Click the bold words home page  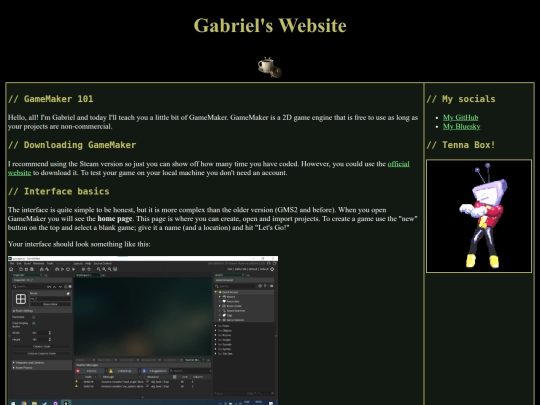coord(115,219)
